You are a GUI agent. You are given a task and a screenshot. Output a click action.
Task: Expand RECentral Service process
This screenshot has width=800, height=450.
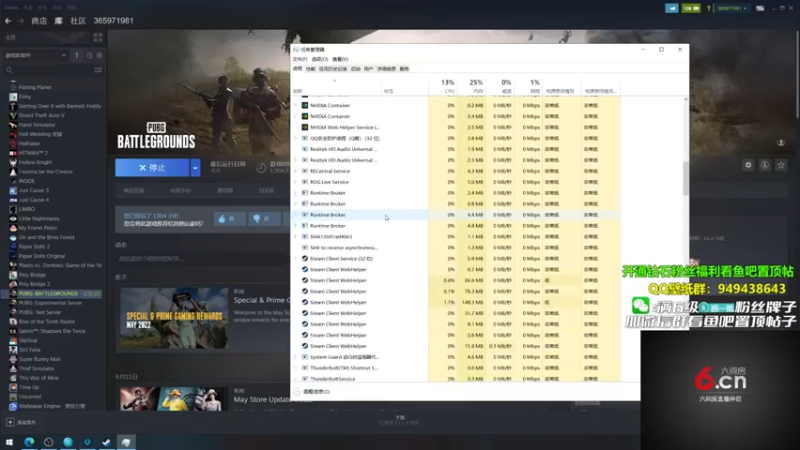coord(295,171)
